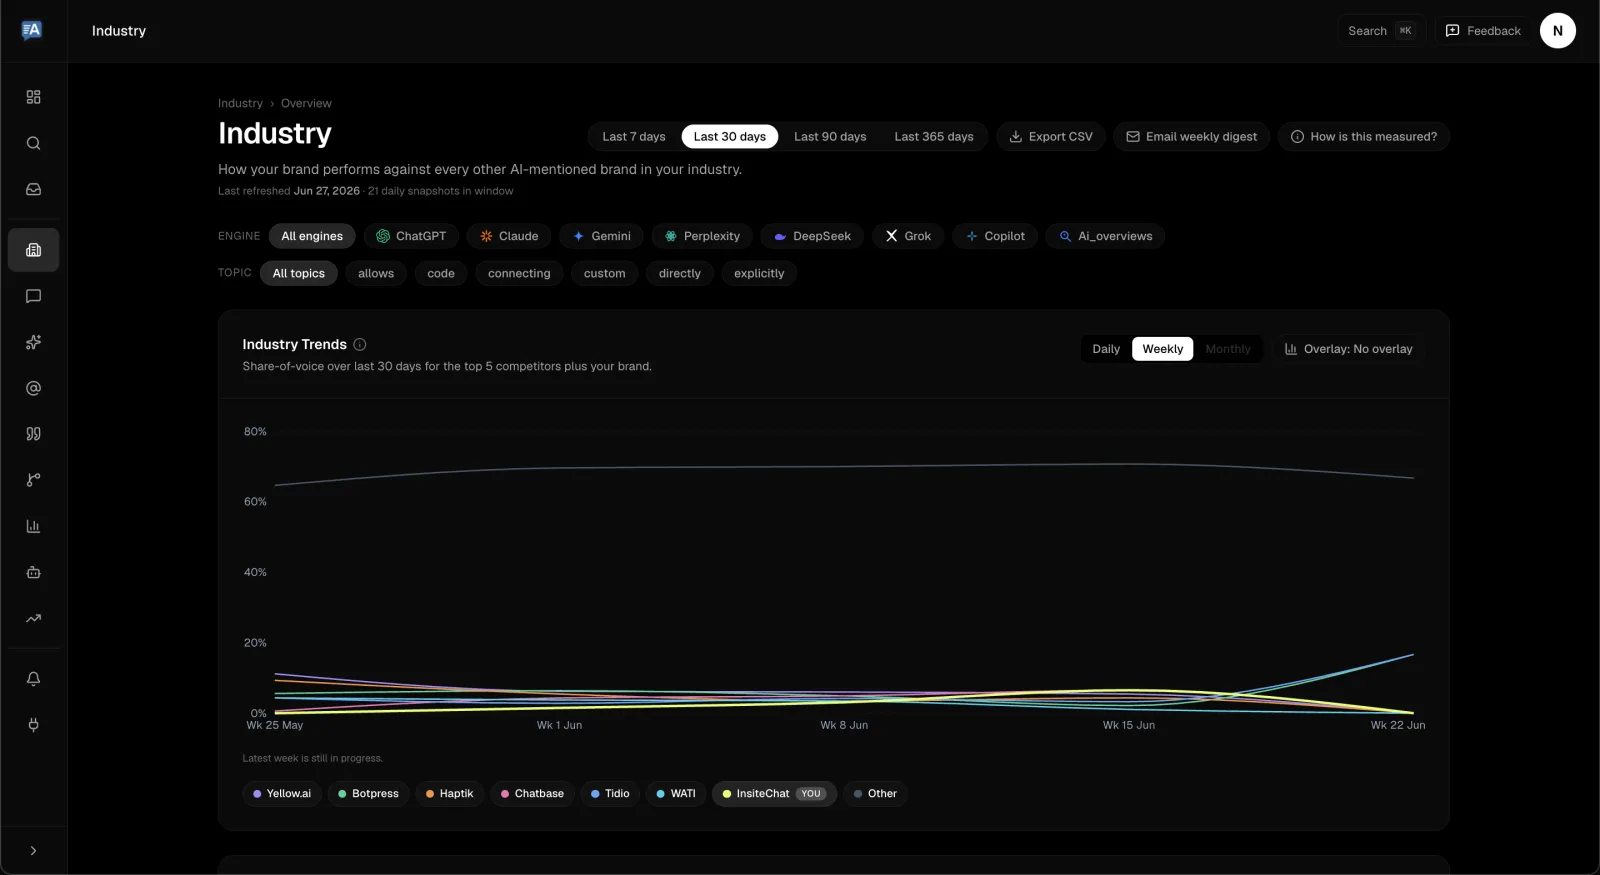Filter by Gemini engine
This screenshot has height=875, width=1600.
(x=602, y=236)
